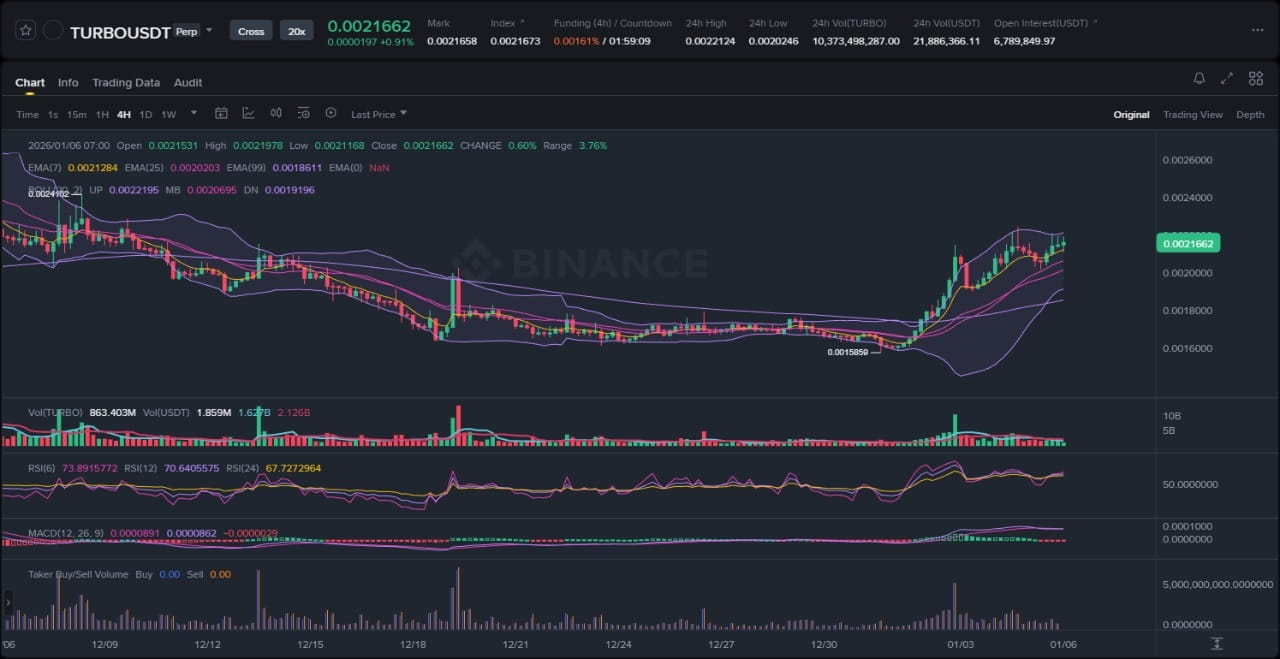Change the candlestick style icon
The width and height of the screenshot is (1280, 659).
[276, 113]
